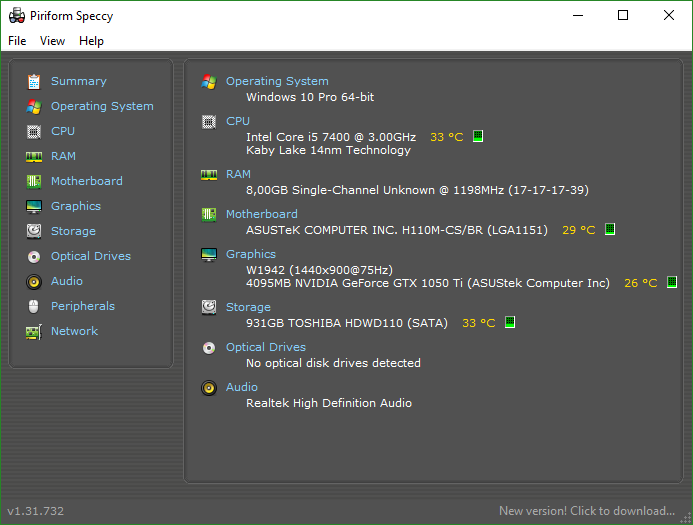Click the v1.31.732 version label

tap(36, 511)
